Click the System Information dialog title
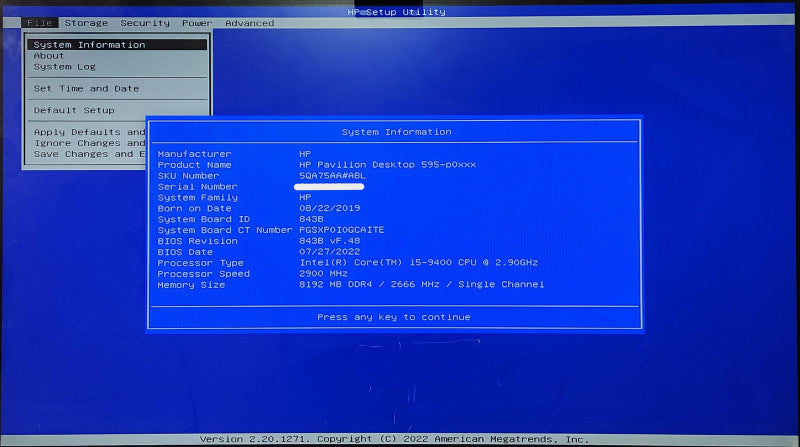Viewport: 800px width, 447px height. coord(396,132)
